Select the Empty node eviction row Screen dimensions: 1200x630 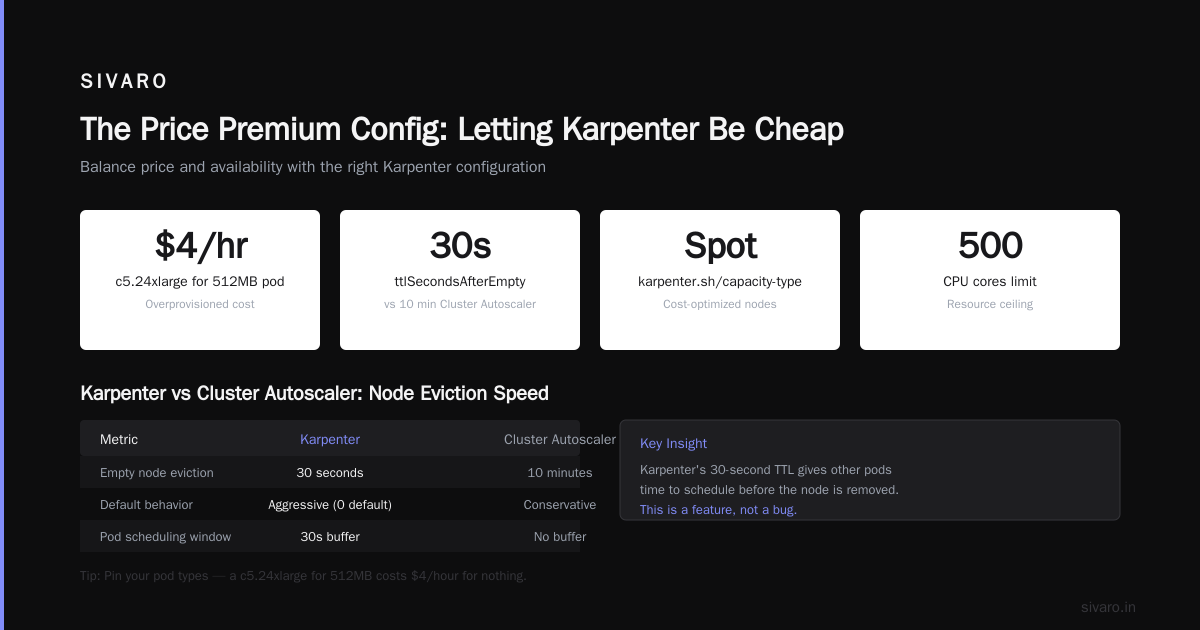pyautogui.click(x=330, y=472)
